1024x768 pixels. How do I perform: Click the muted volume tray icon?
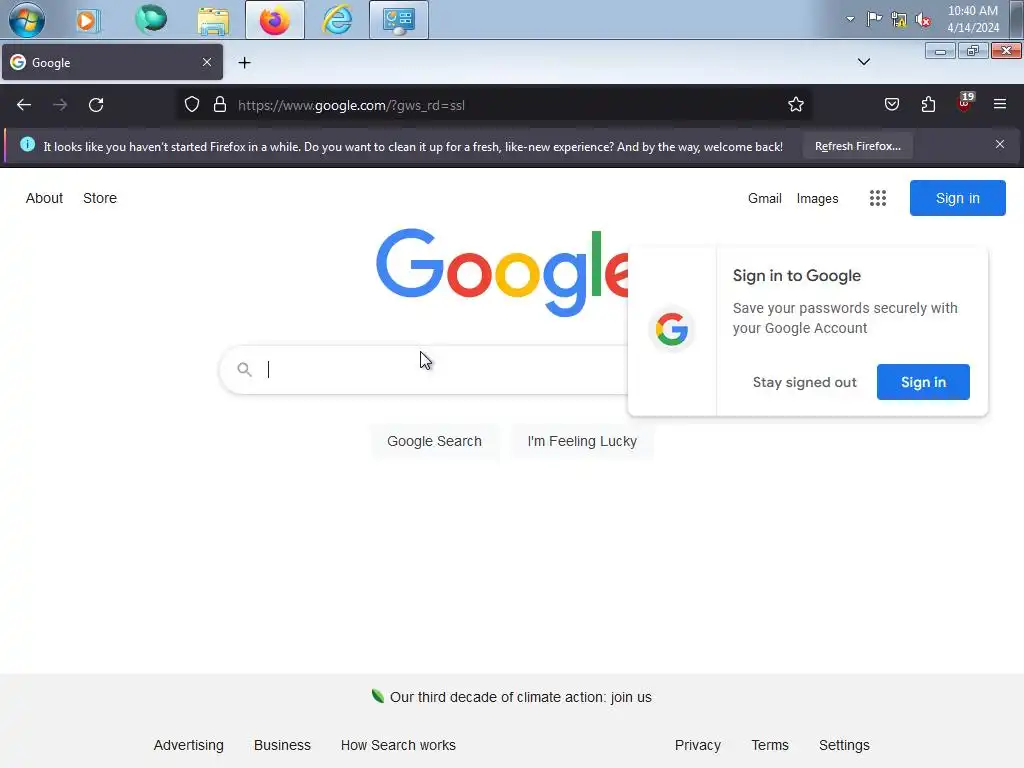click(x=923, y=20)
